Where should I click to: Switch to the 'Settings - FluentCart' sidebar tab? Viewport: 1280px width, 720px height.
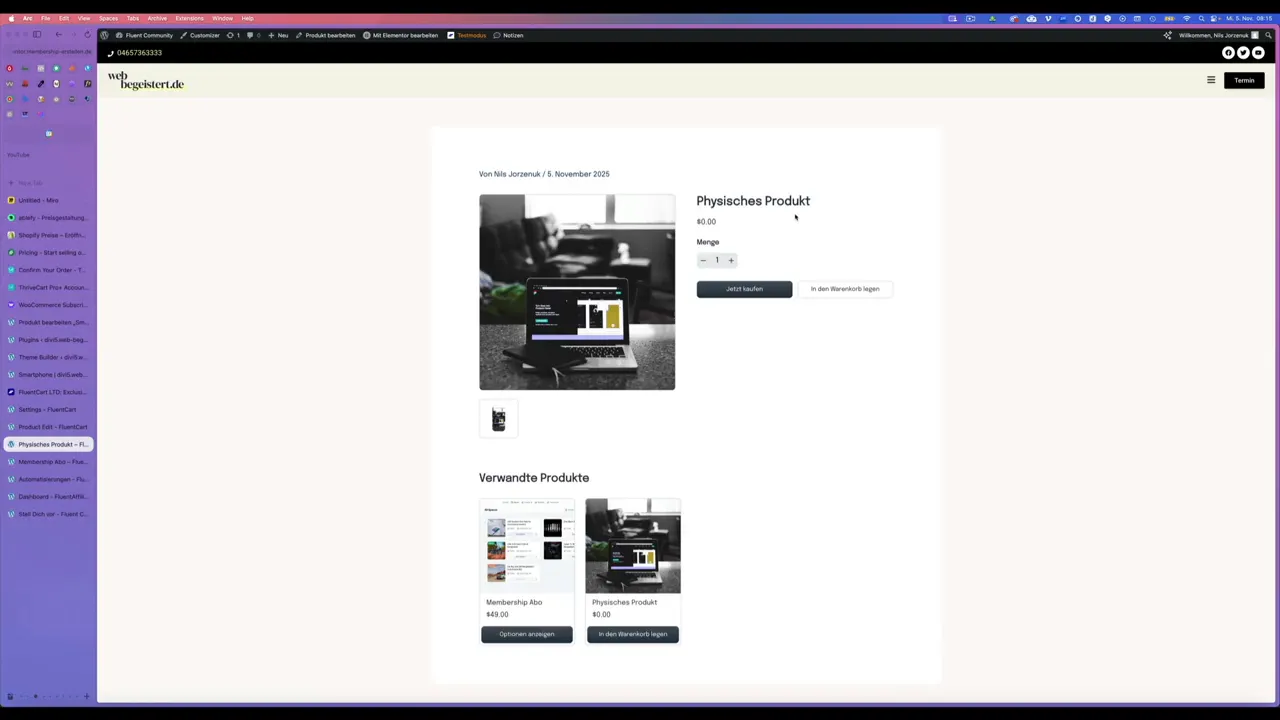pyautogui.click(x=46, y=409)
